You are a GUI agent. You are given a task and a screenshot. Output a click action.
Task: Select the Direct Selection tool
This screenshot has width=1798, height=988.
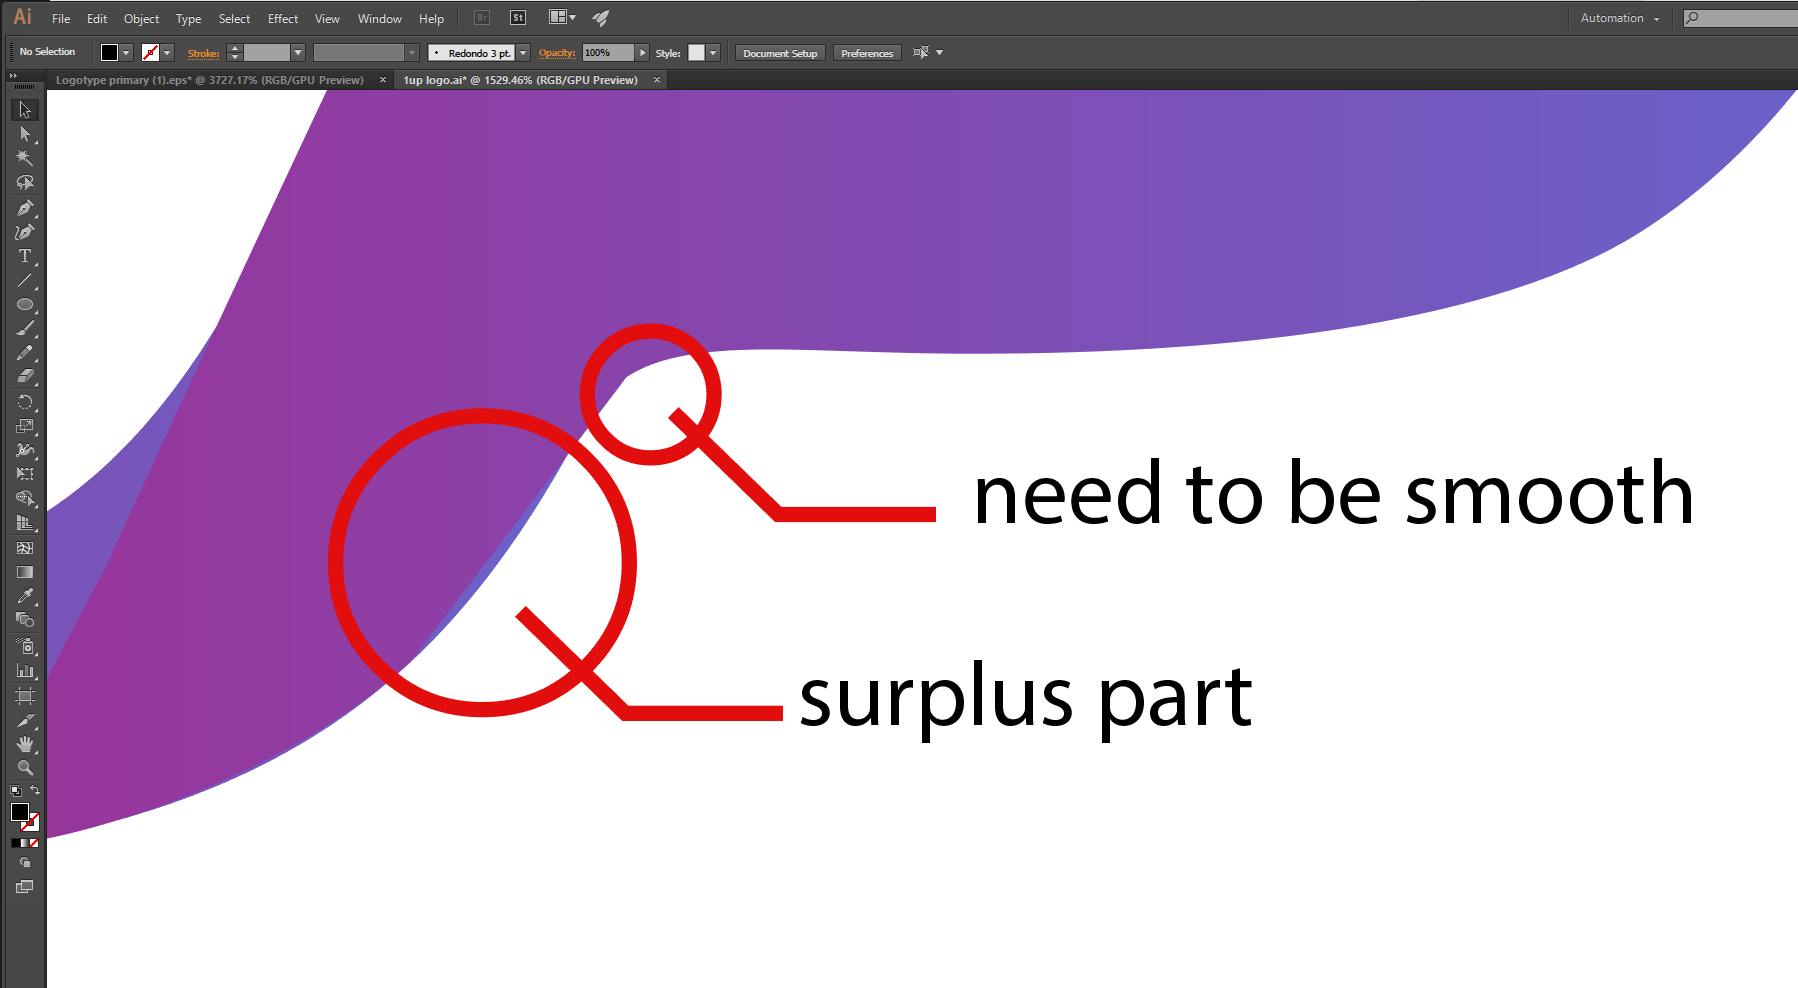pyautogui.click(x=25, y=134)
